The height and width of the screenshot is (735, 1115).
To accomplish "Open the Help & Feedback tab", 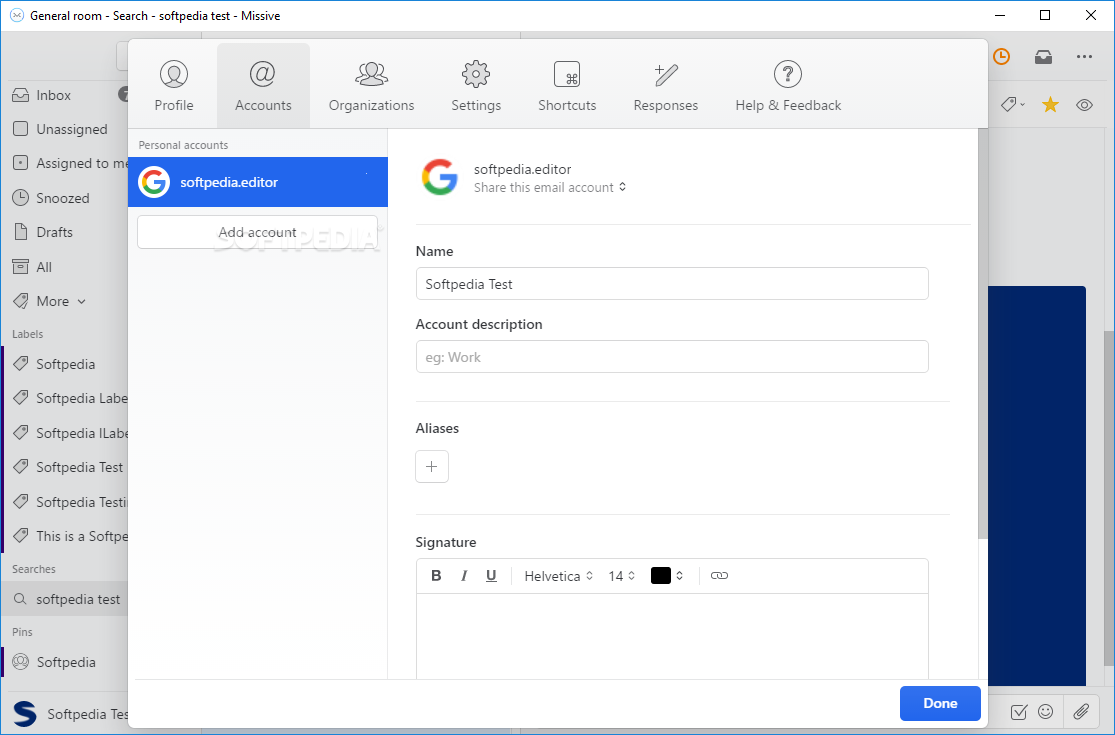I will tap(788, 86).
